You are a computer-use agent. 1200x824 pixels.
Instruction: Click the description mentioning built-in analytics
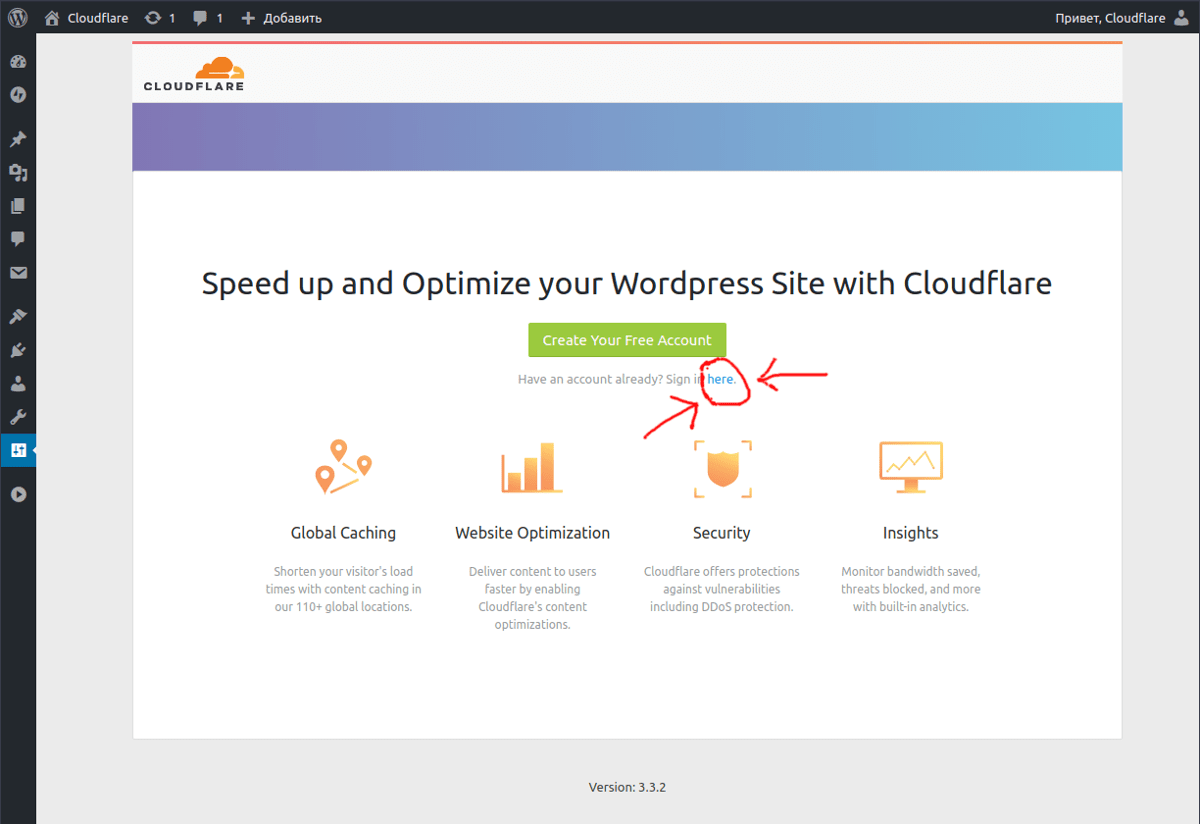(911, 589)
